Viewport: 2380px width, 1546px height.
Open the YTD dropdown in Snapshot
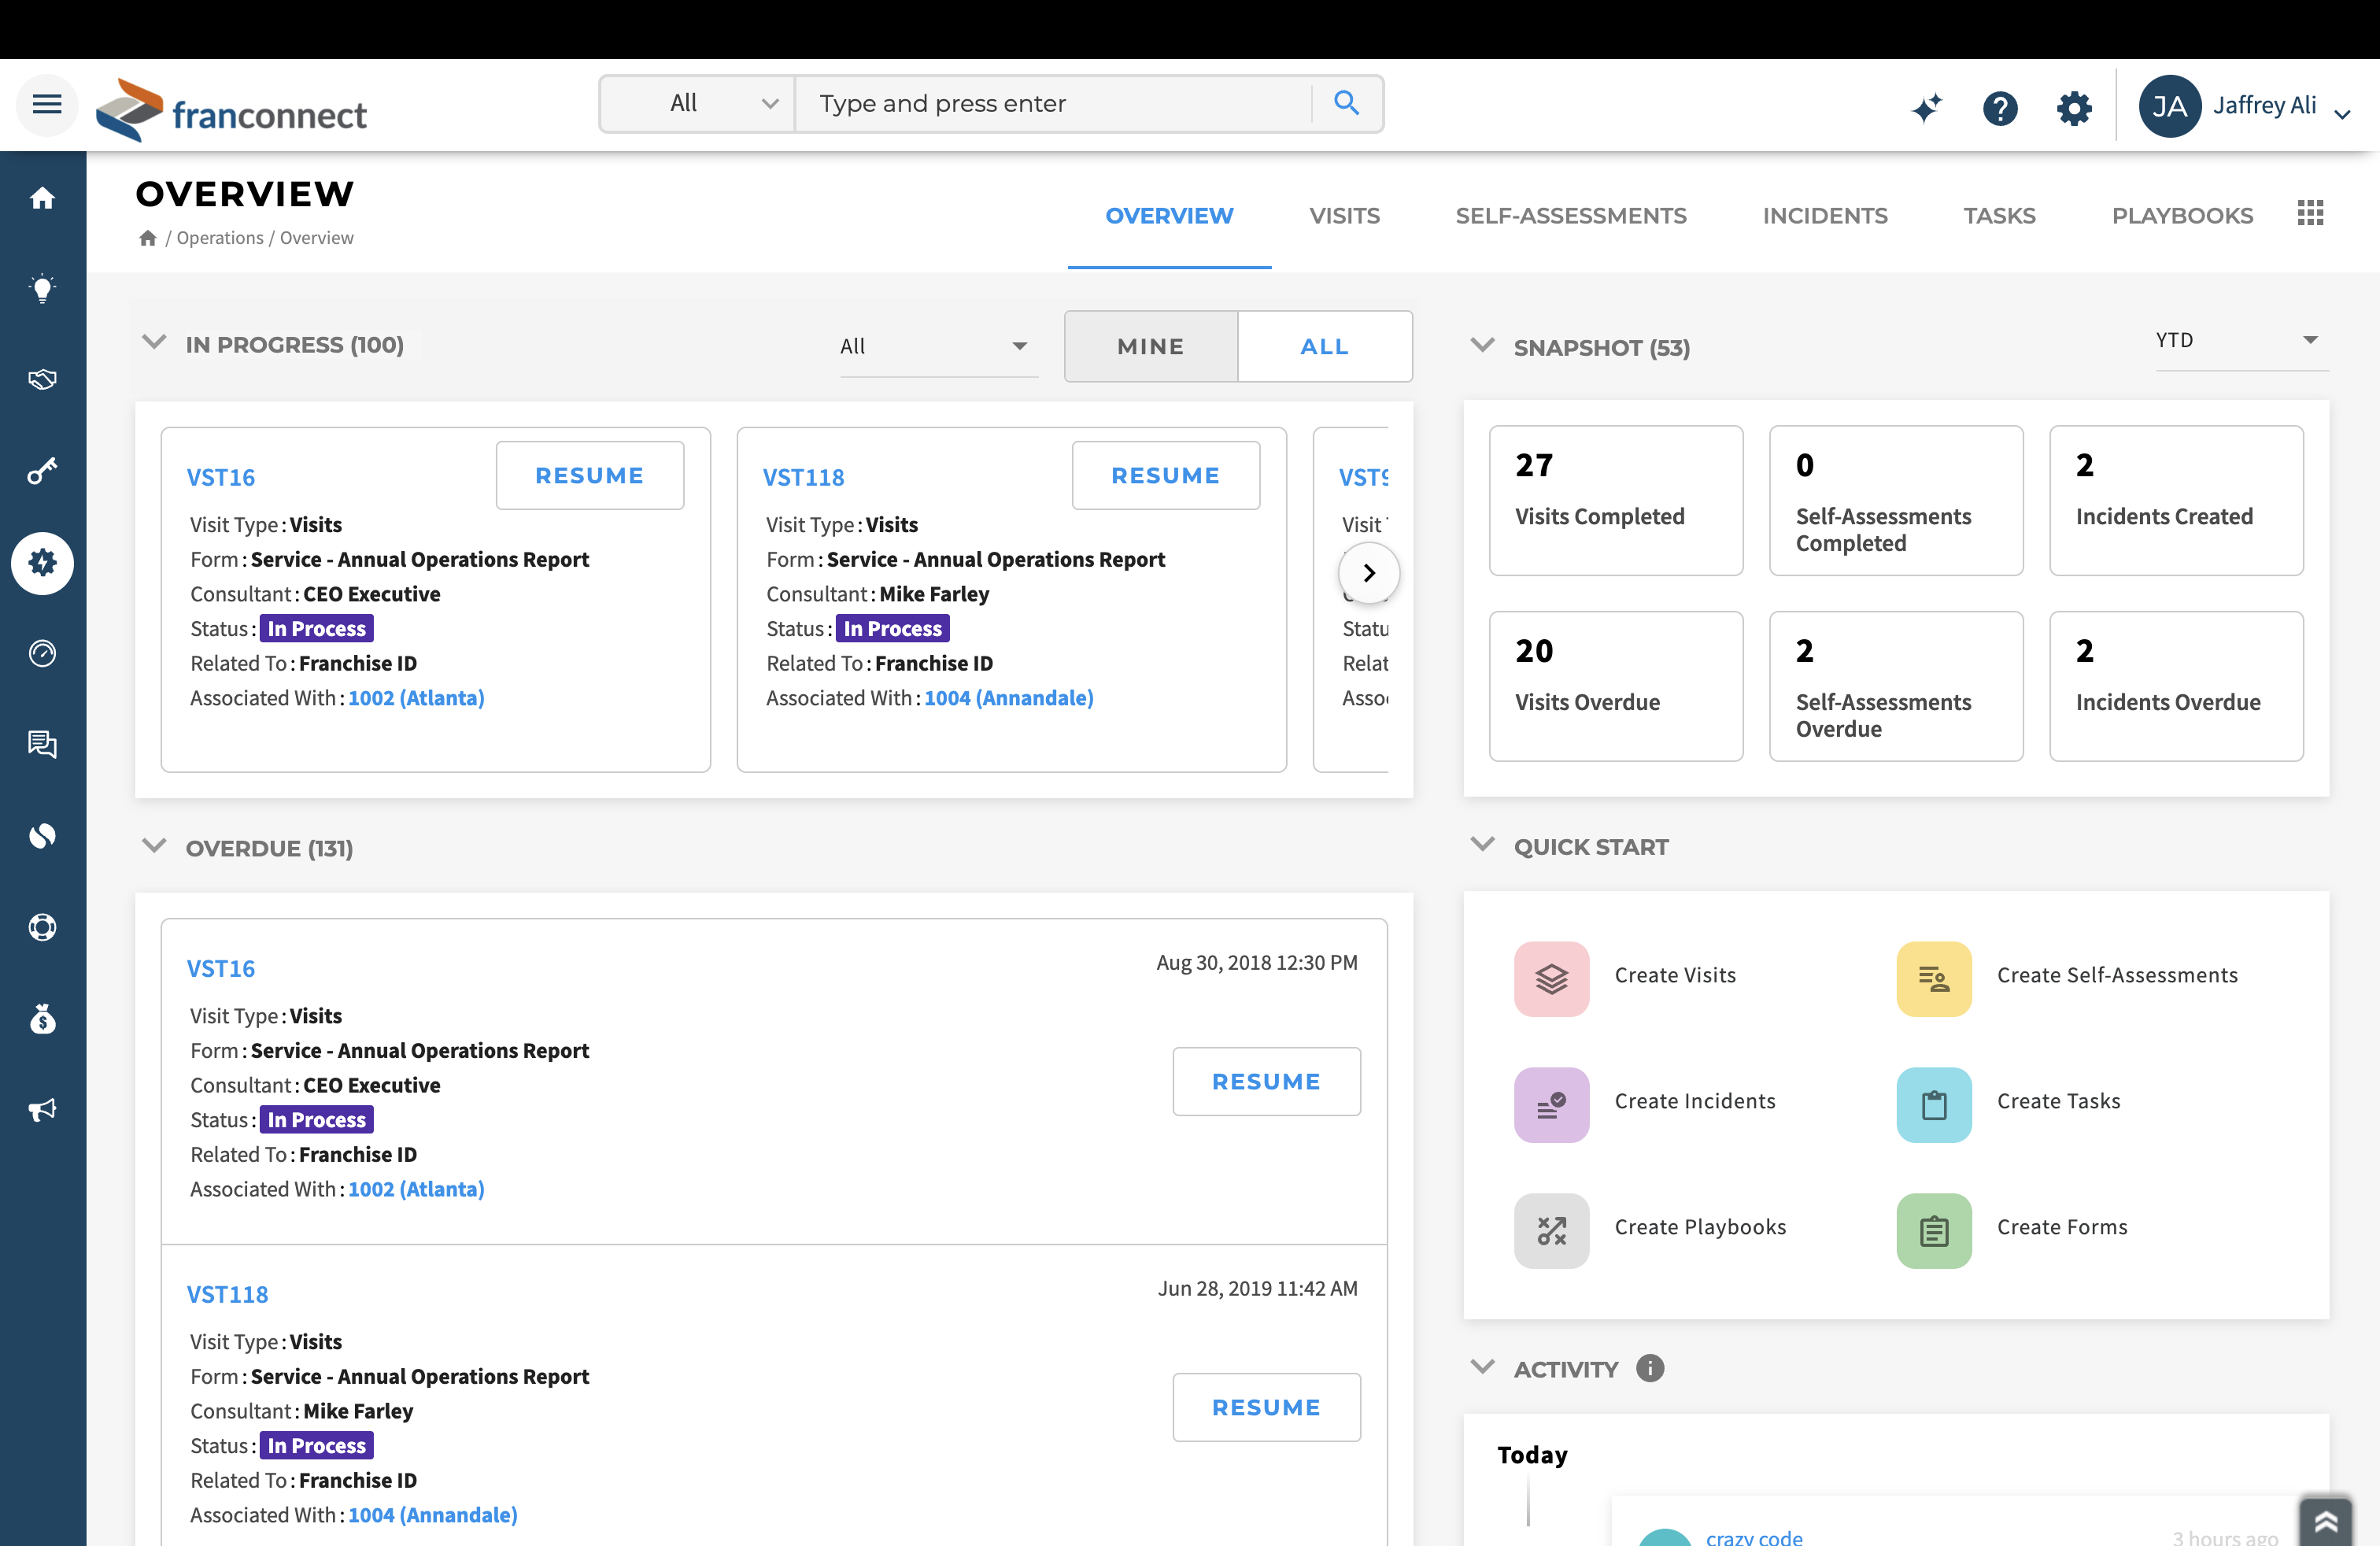click(2240, 340)
